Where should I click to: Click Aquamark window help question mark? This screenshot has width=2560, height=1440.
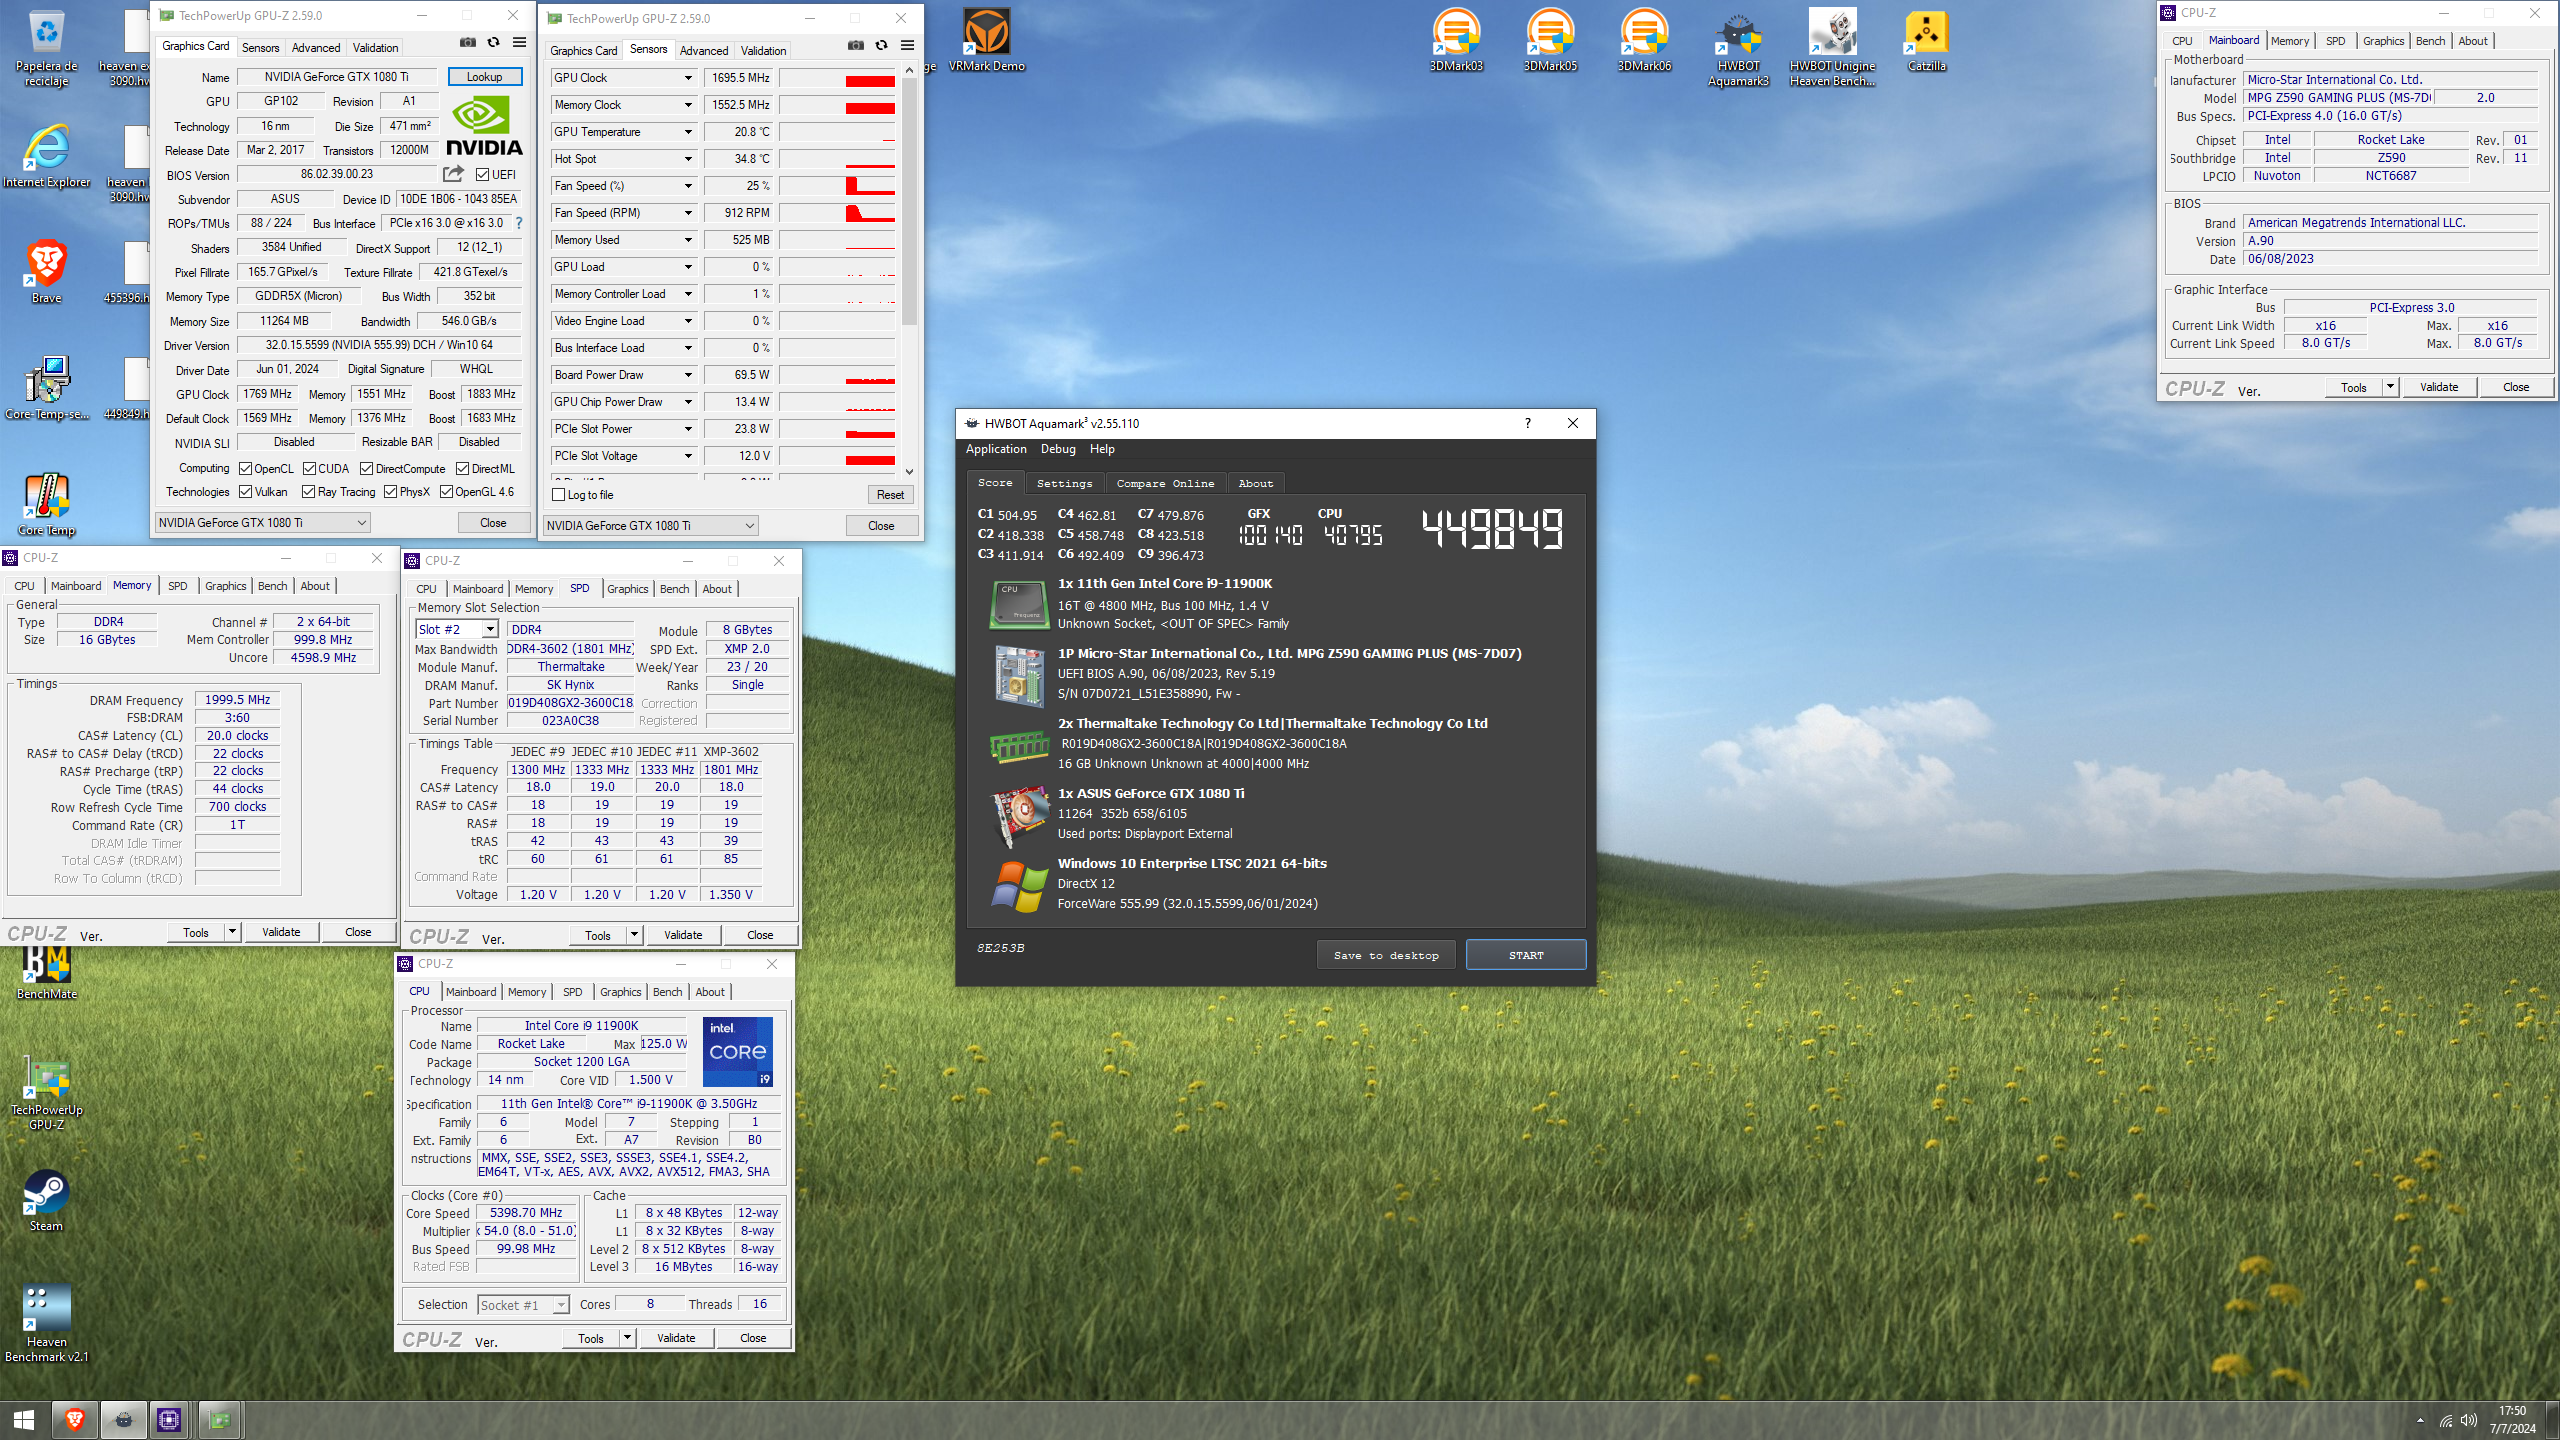pos(1527,423)
